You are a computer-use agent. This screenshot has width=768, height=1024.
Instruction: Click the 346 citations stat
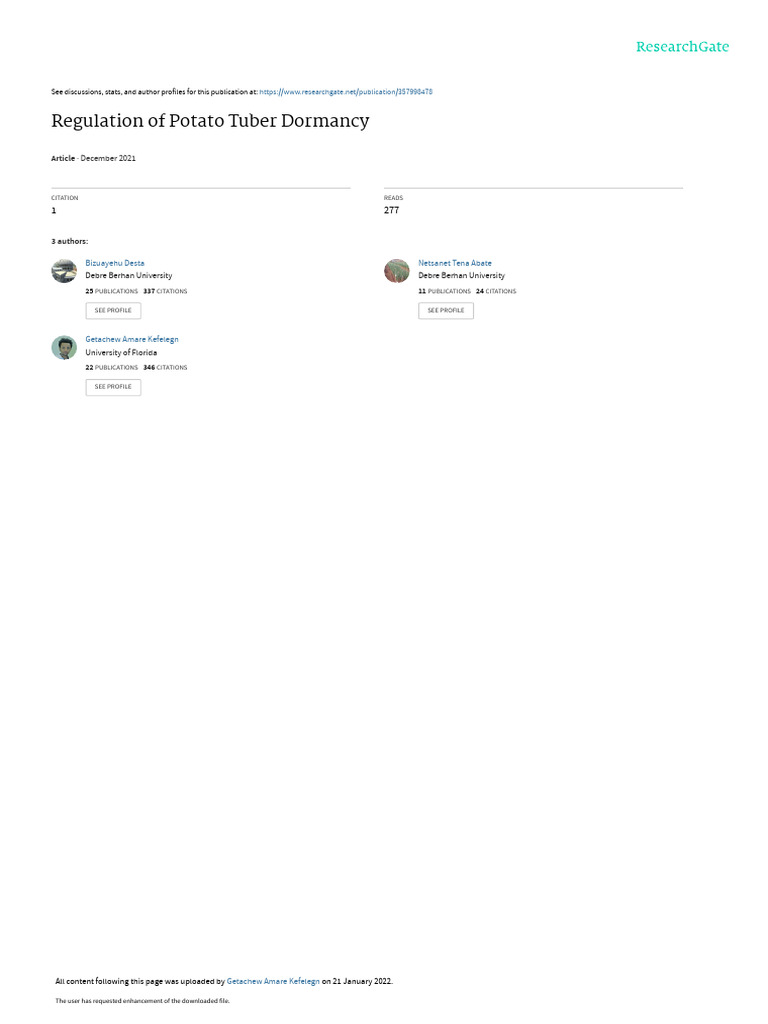point(165,368)
